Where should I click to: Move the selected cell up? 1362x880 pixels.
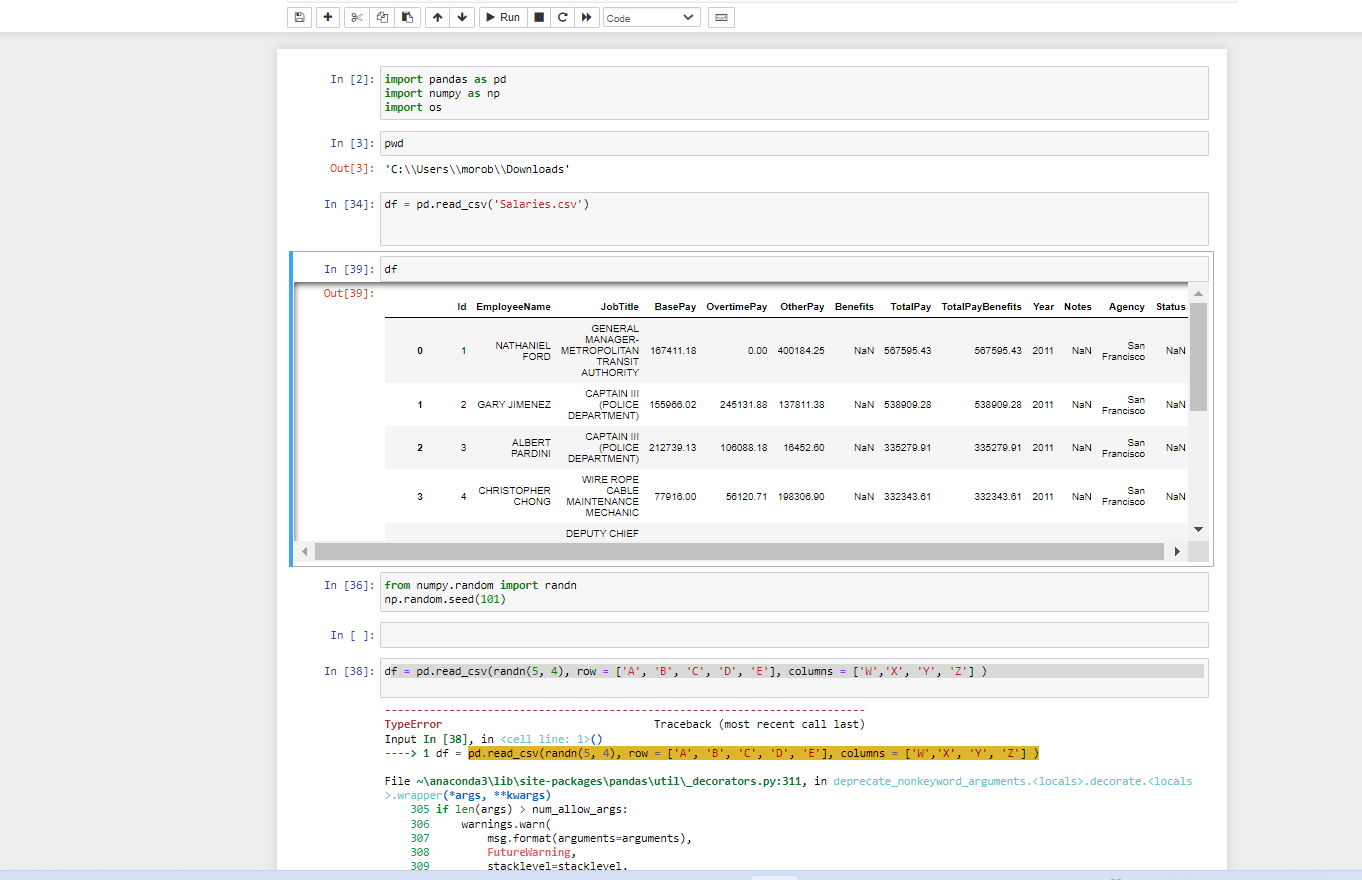click(x=437, y=17)
